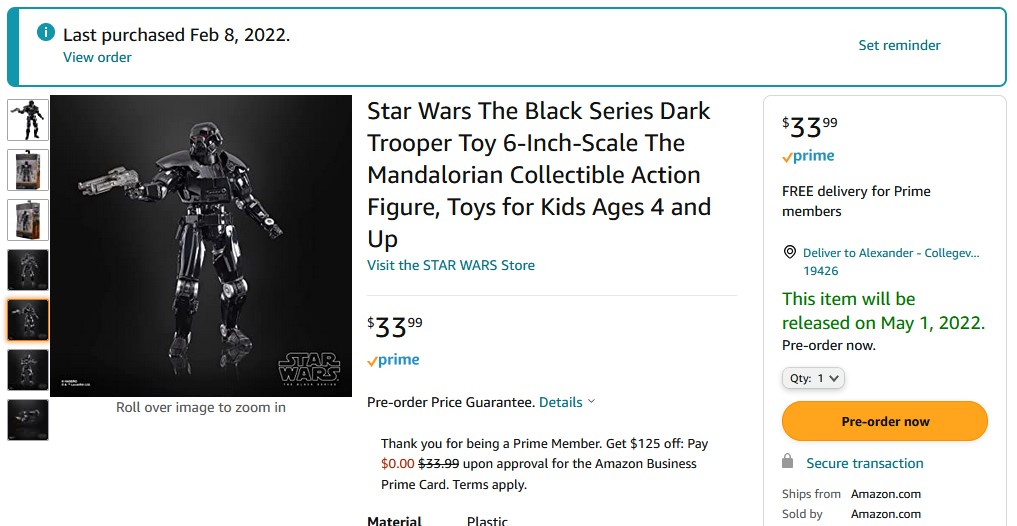Open the Qty quantity dropdown
Viewport: 1017px width, 526px height.
pyautogui.click(x=813, y=379)
